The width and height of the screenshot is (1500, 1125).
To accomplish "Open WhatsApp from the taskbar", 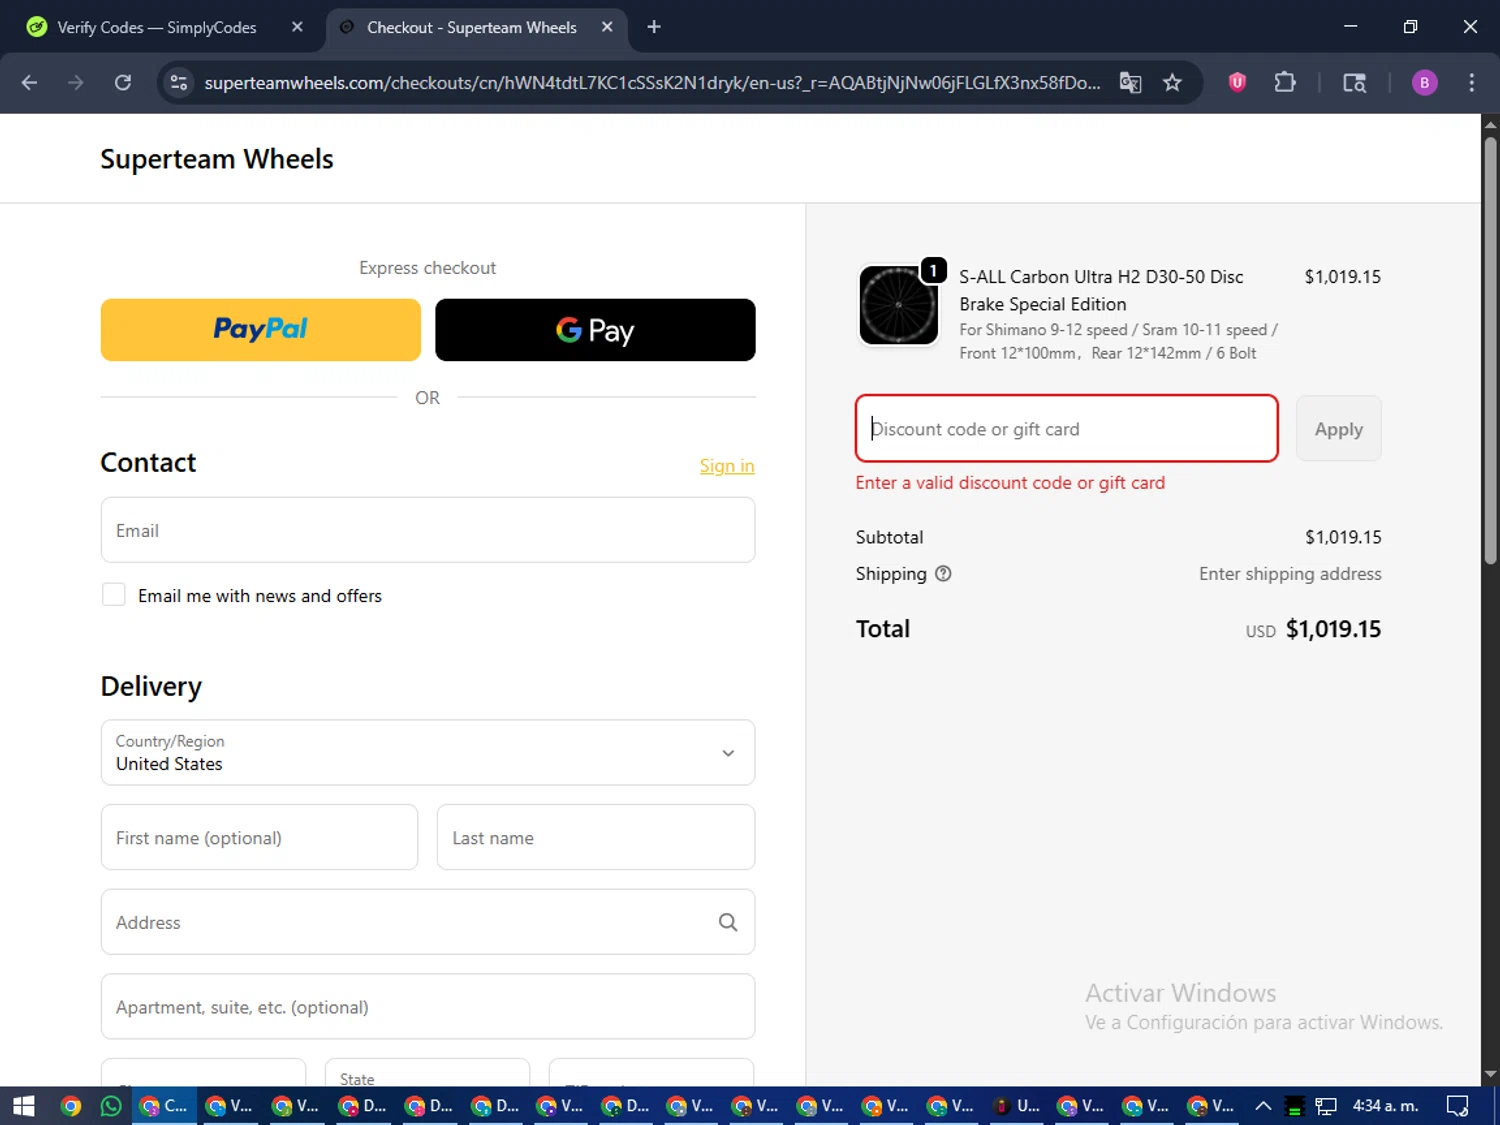I will 111,1106.
